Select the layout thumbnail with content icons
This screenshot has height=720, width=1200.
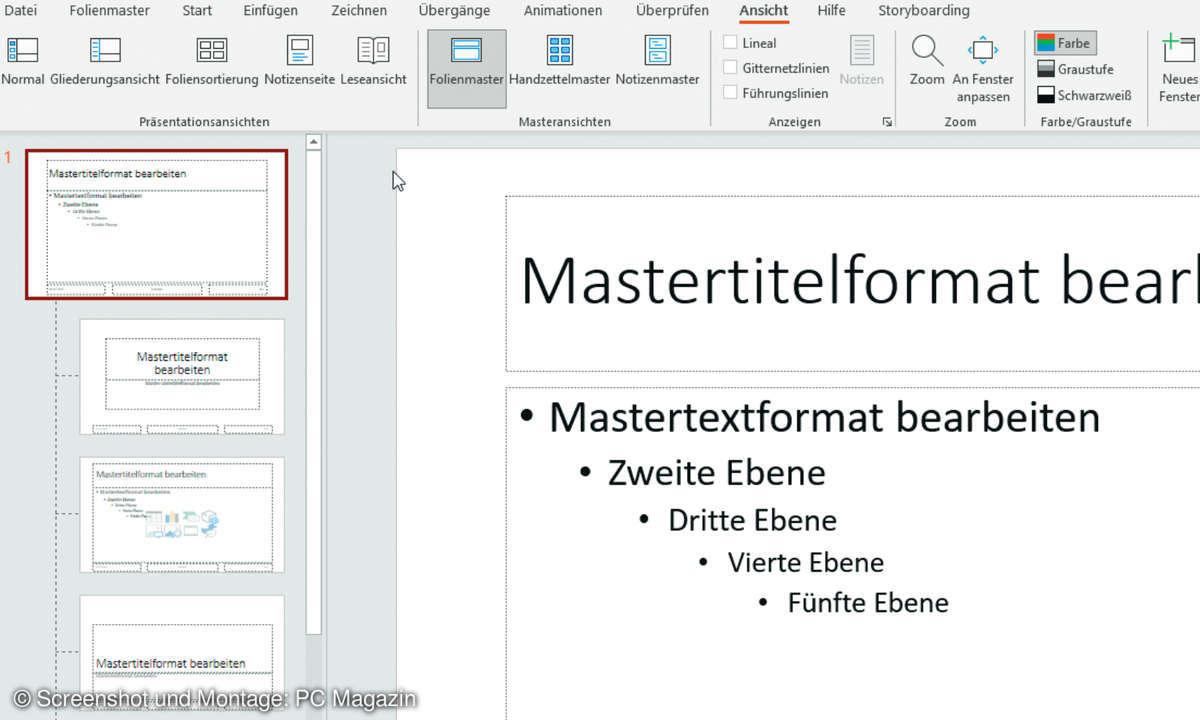pos(182,515)
